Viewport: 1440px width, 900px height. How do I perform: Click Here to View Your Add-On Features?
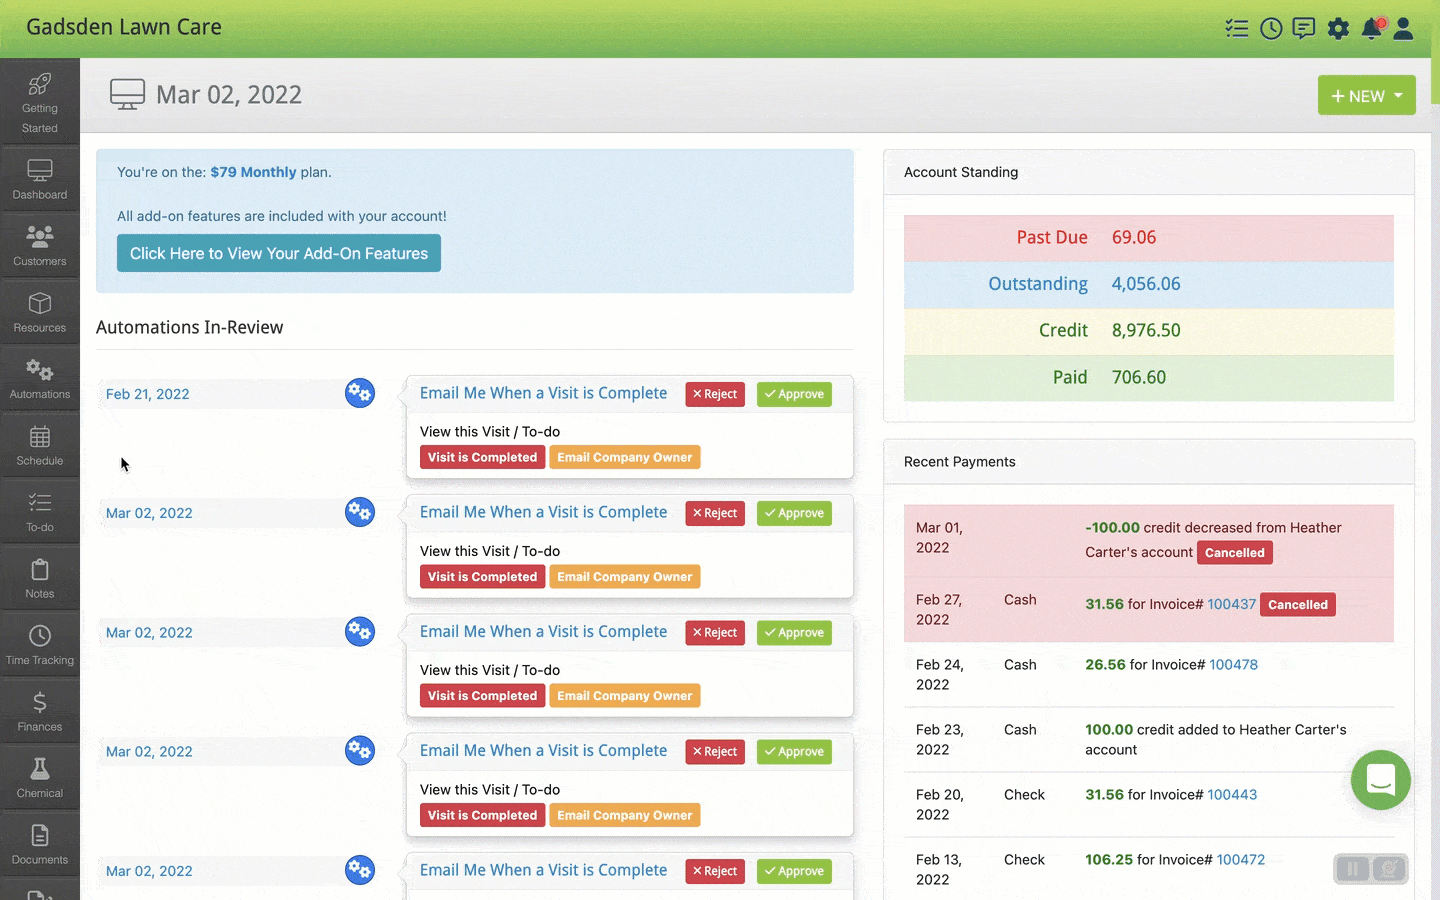coord(279,253)
